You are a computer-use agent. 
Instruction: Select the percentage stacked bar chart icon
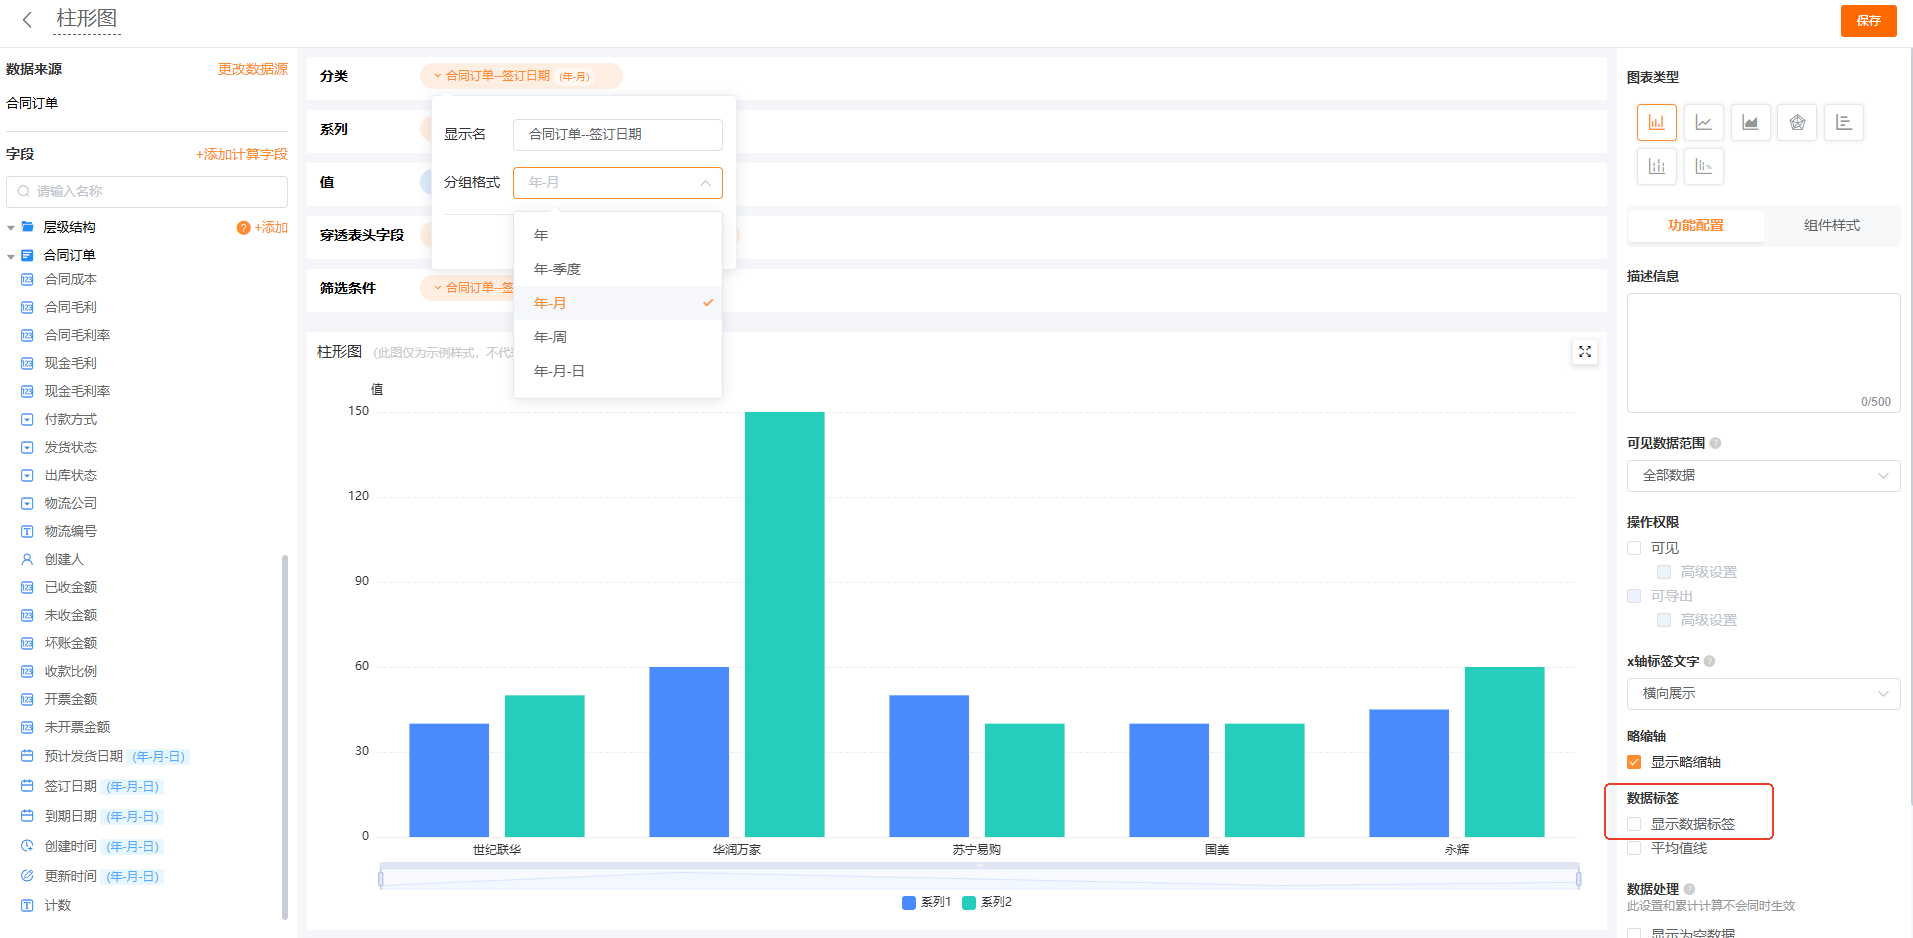pyautogui.click(x=1703, y=166)
